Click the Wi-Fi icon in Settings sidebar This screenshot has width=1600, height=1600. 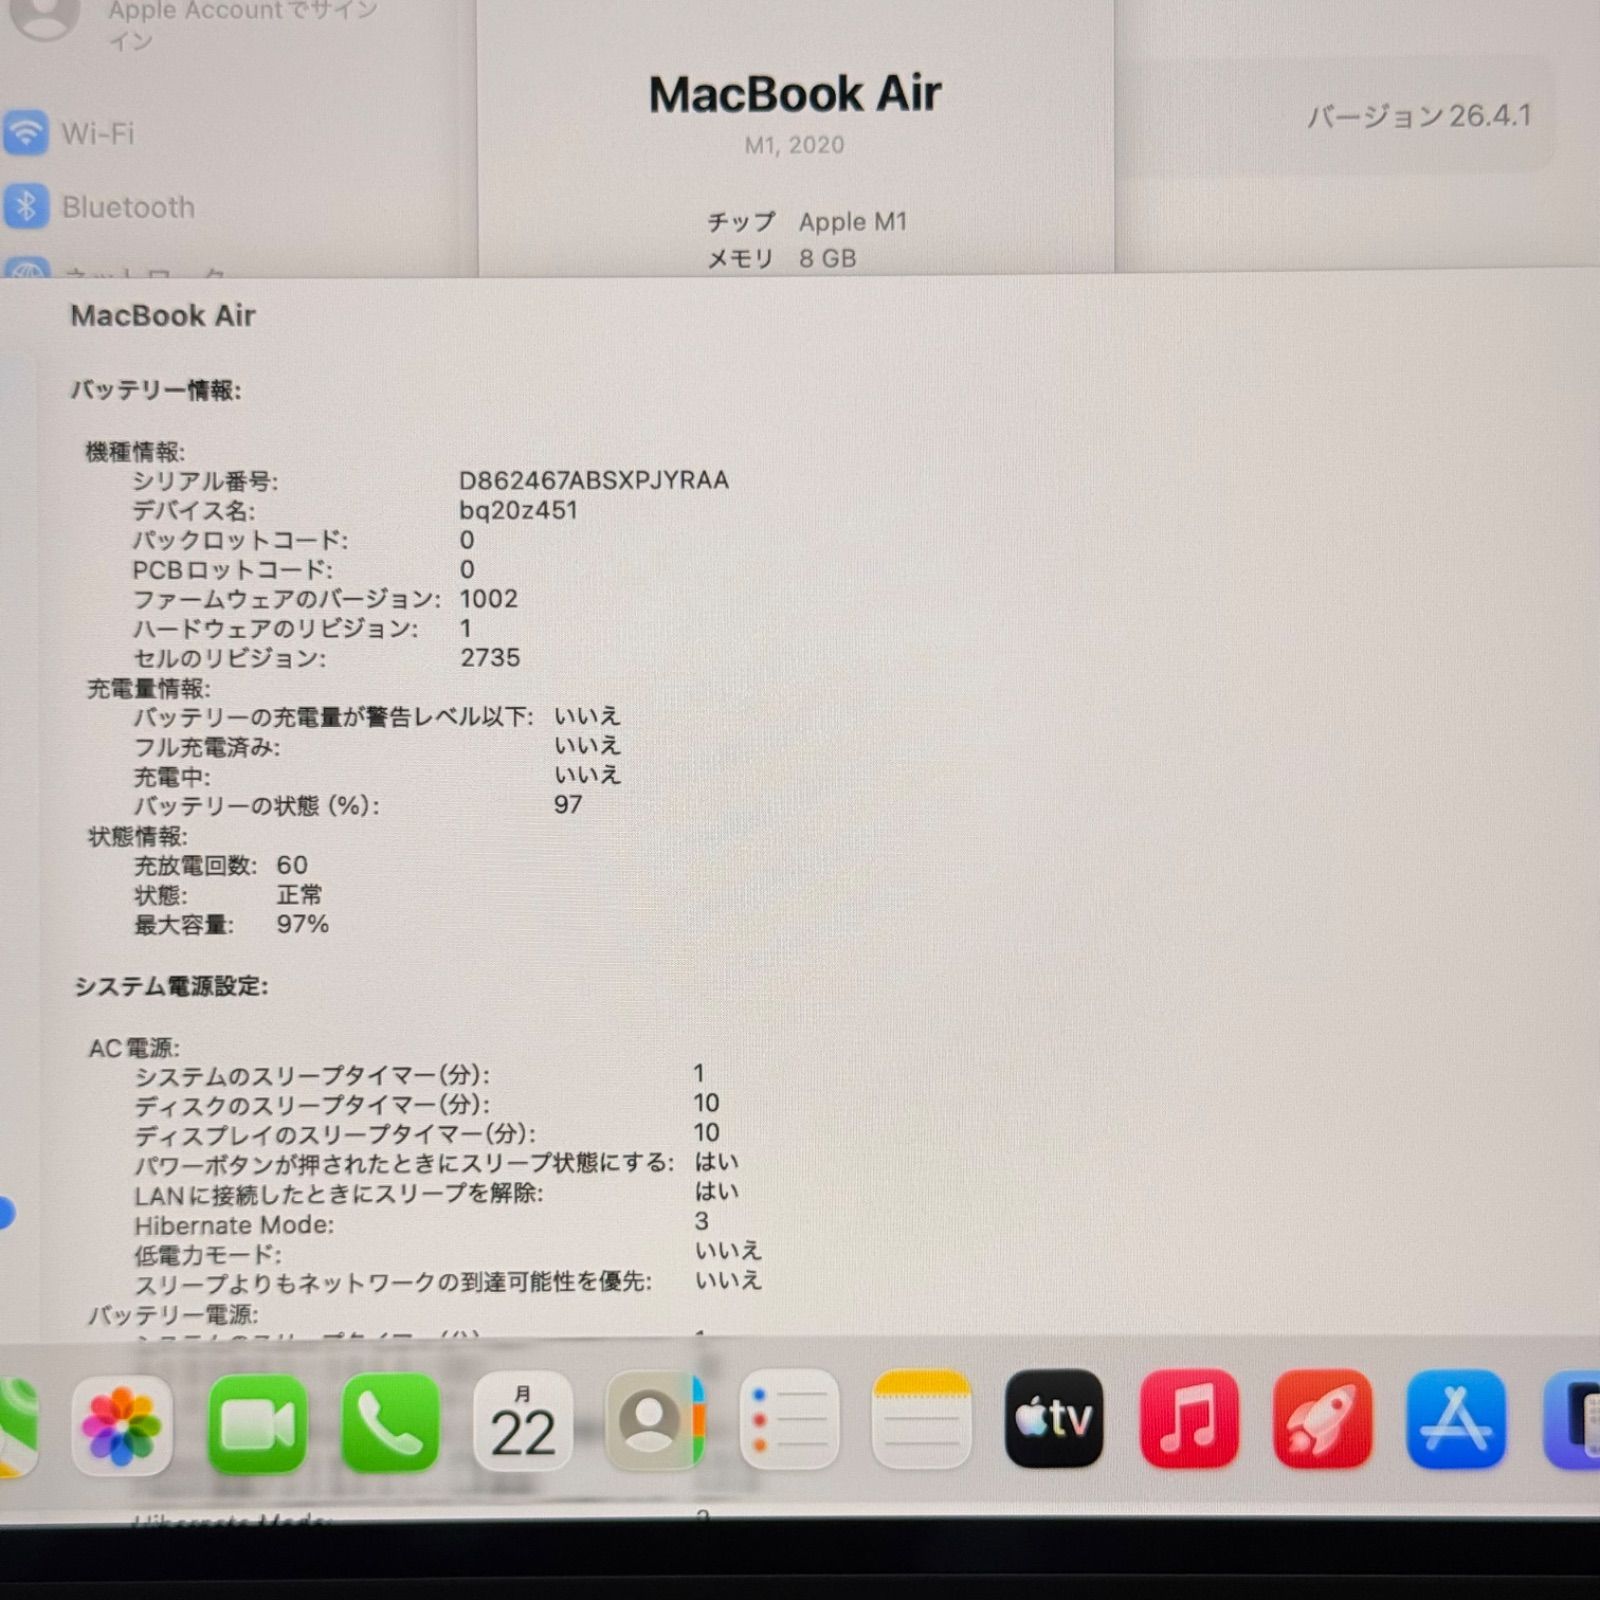26,132
